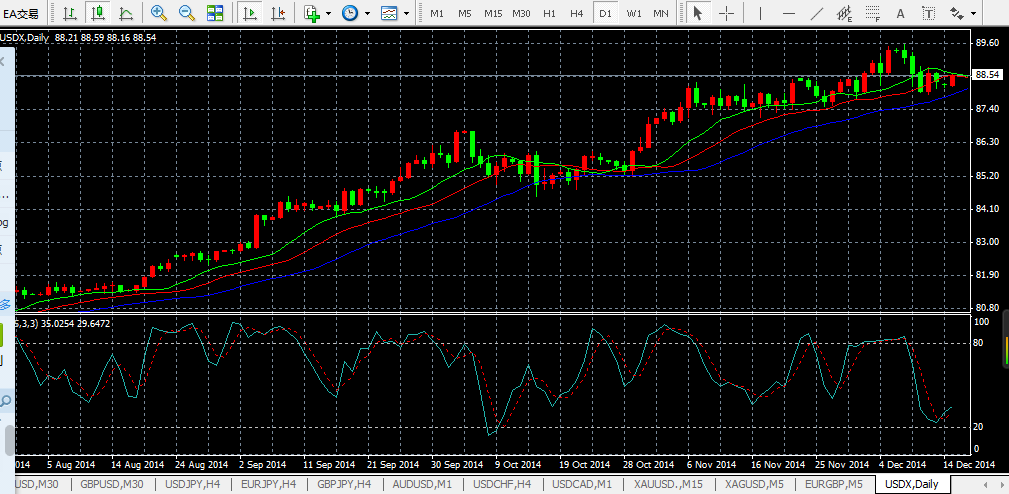Switch to the AUDUSD,M1 chart tab
The image size is (1009, 494).
point(423,484)
